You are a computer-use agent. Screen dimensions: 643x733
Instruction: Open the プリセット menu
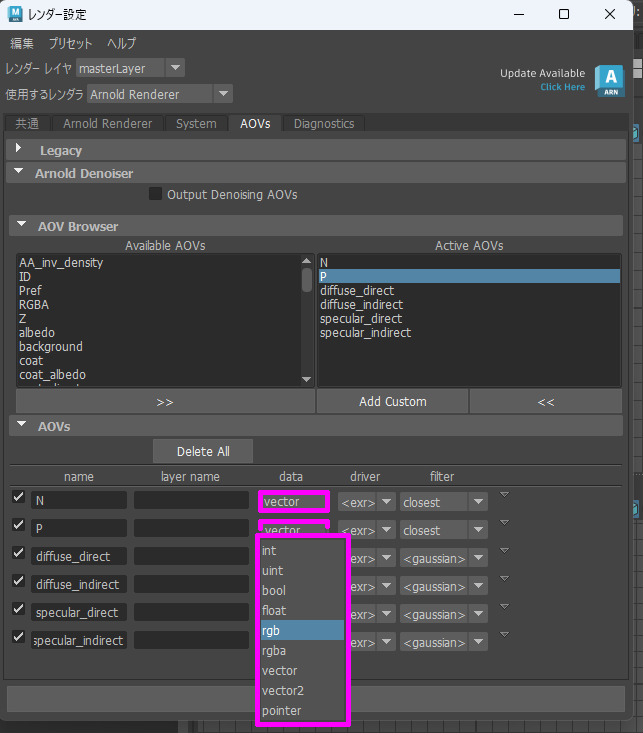[x=71, y=43]
